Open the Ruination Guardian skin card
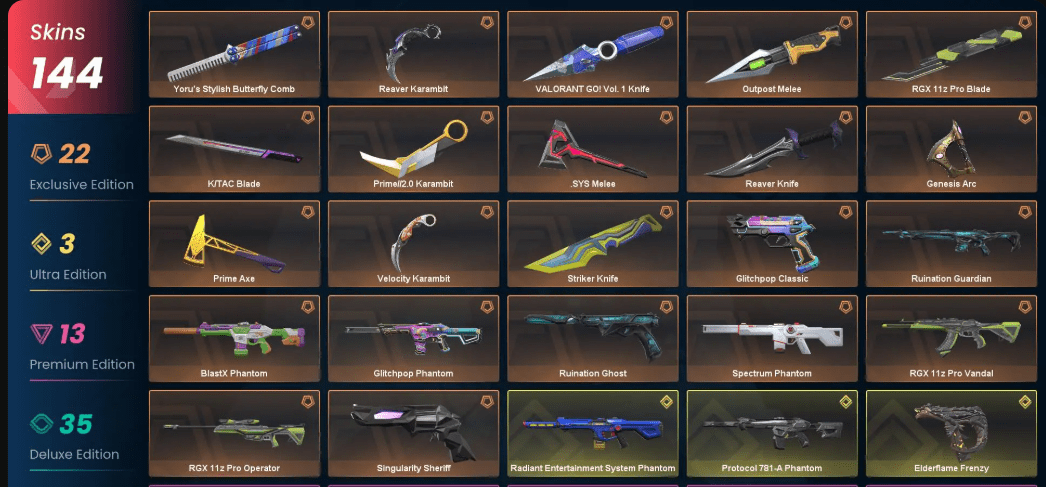1046x487 pixels. [951, 244]
